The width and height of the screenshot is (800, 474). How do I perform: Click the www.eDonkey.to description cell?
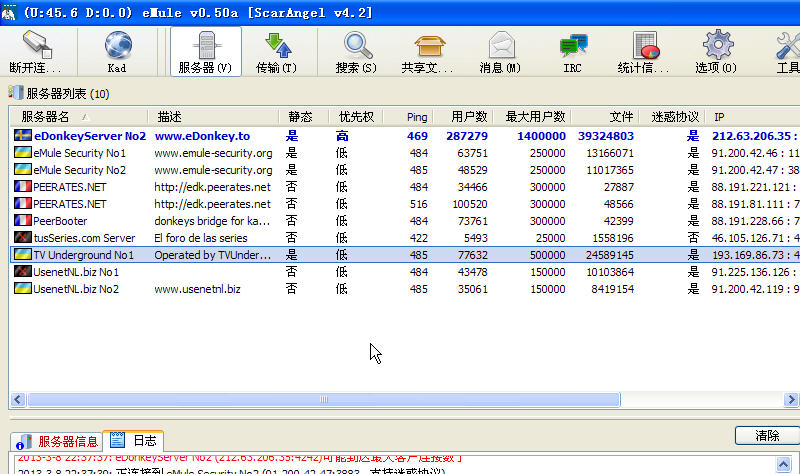202,136
